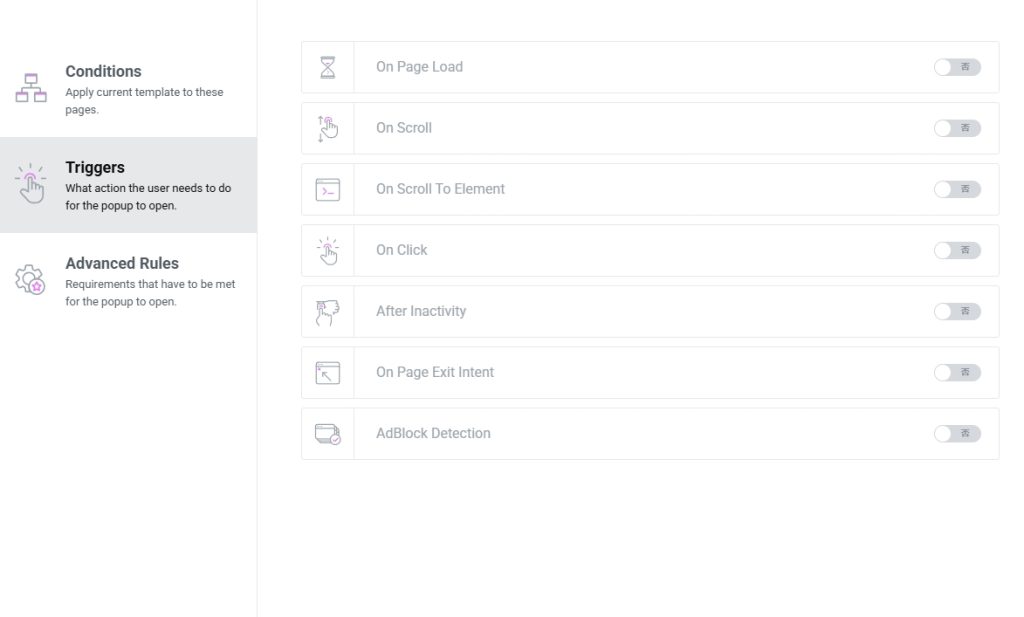This screenshot has height=617, width=1024.
Task: Turn on On Page Exit Intent toggle
Action: coord(957,372)
